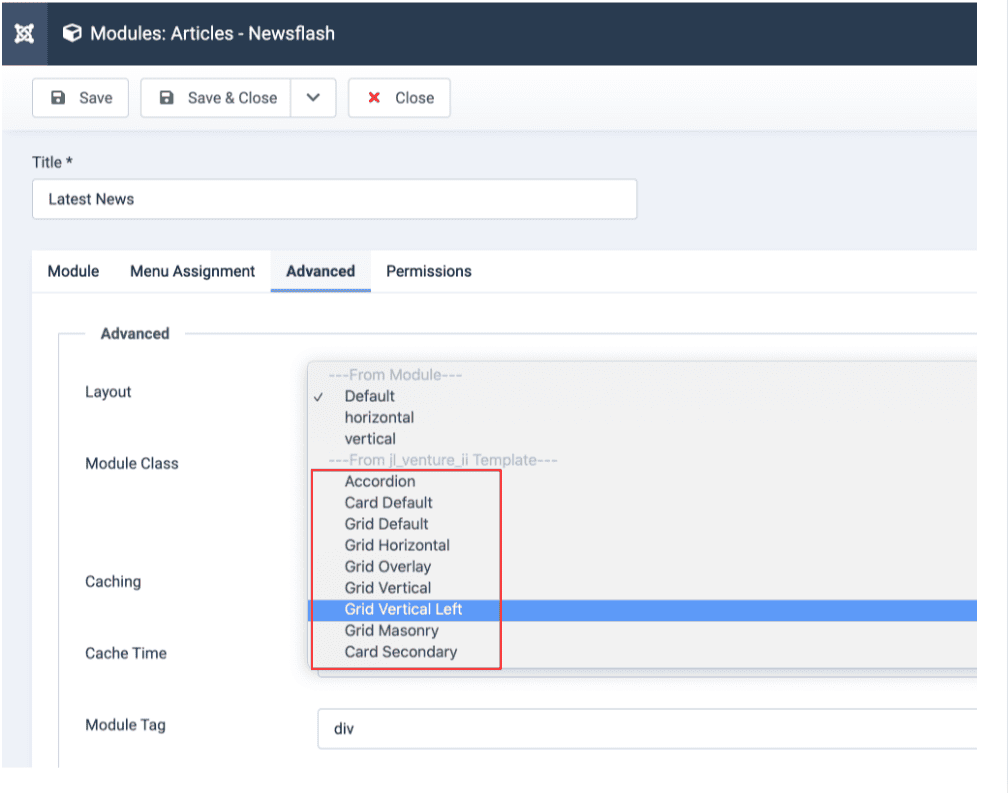The height and width of the screenshot is (793, 1008).
Task: Select horizontal layout from list
Action: 379,417
